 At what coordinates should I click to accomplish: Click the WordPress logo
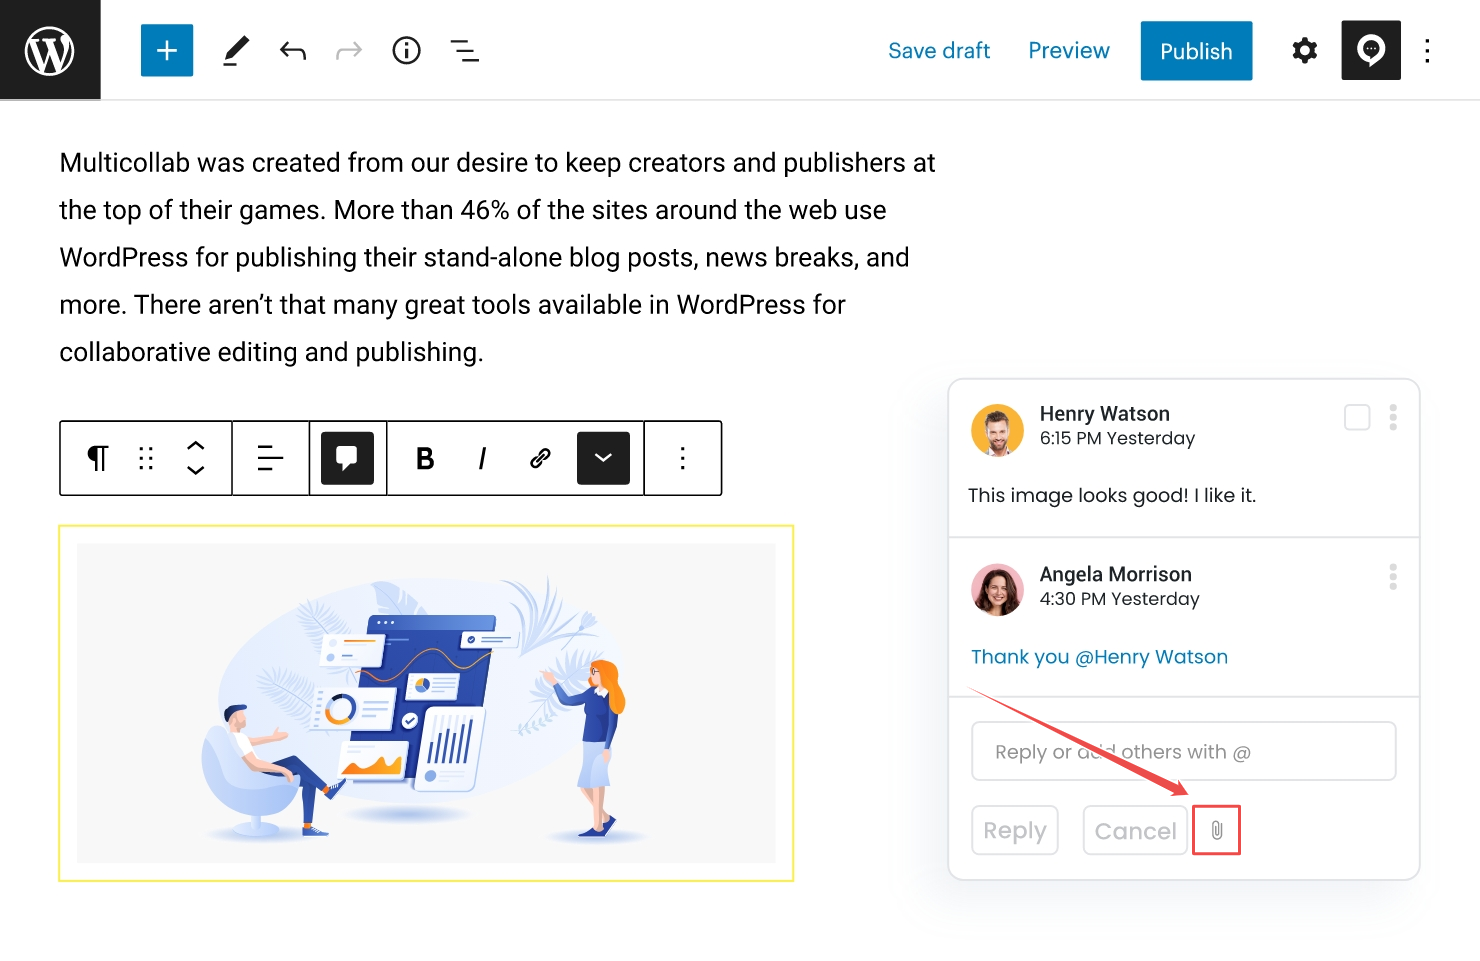click(x=50, y=50)
